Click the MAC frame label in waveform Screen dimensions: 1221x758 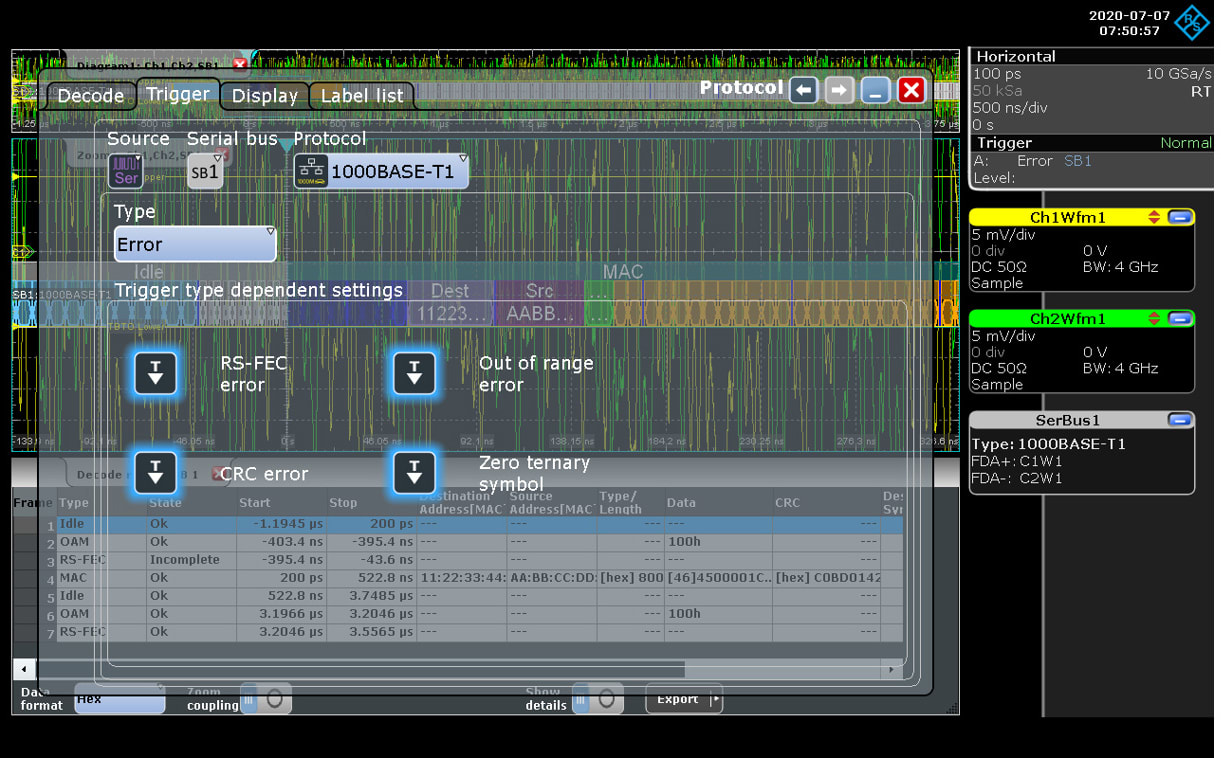pos(623,271)
